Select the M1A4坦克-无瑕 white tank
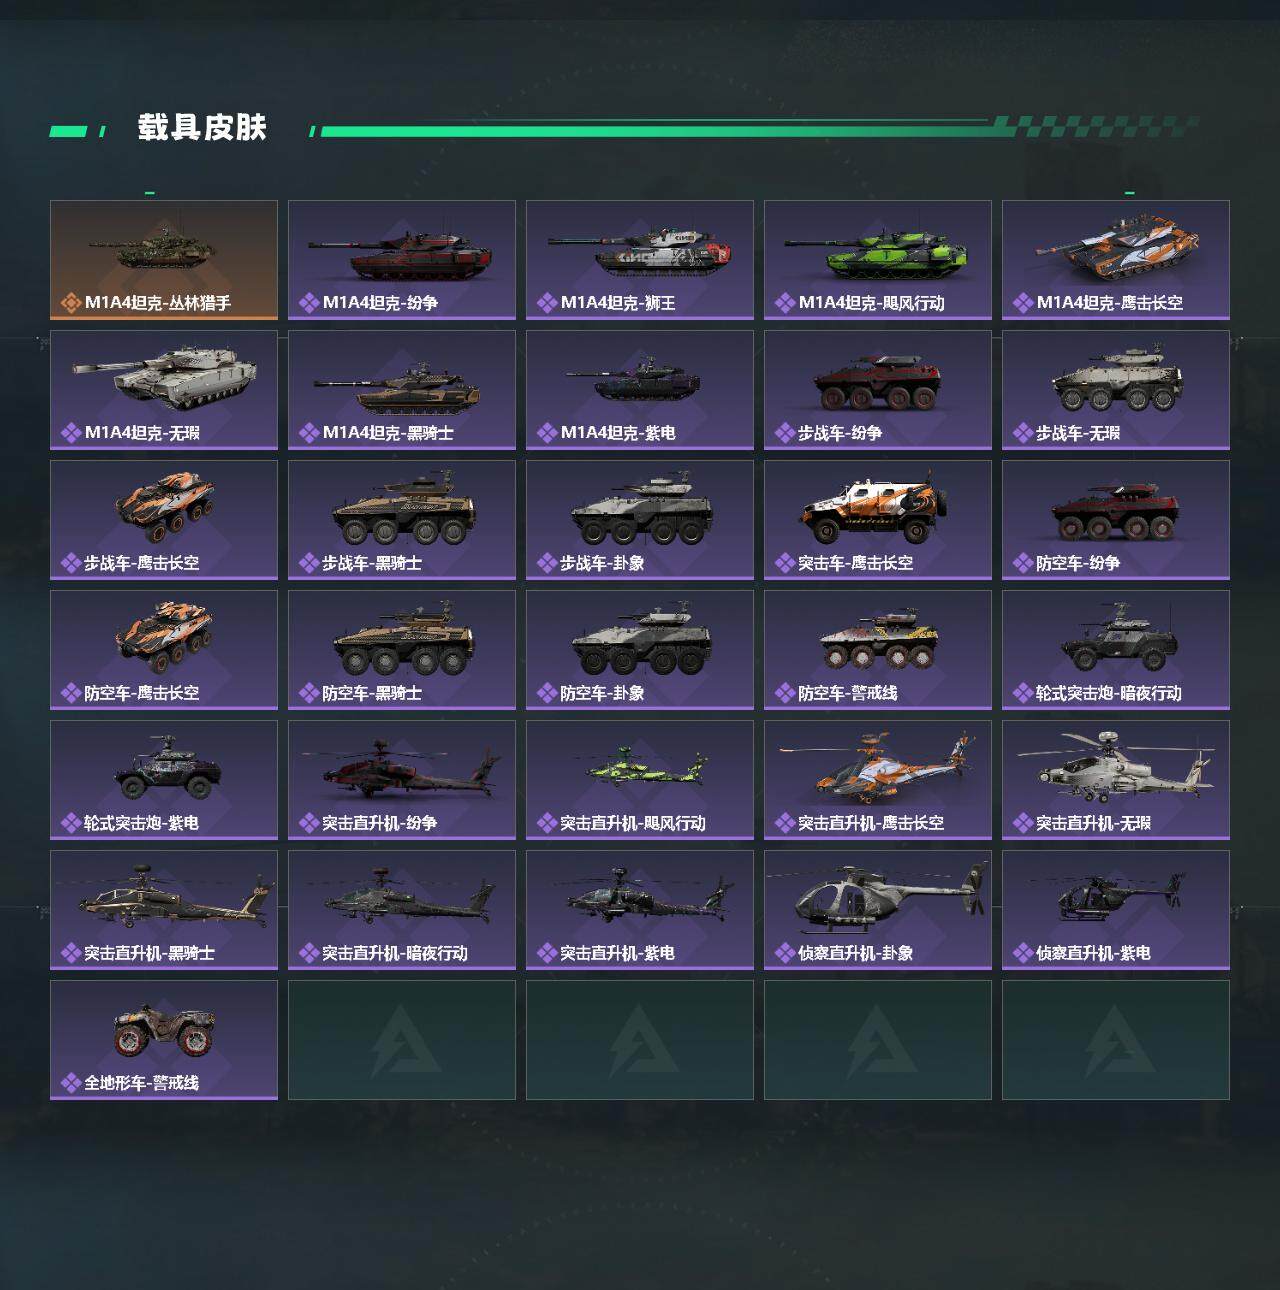This screenshot has width=1280, height=1290. (164, 390)
